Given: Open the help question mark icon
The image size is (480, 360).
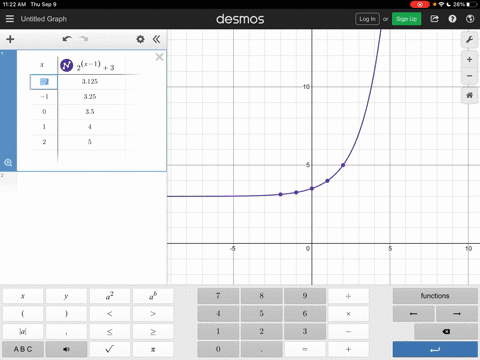Looking at the screenshot, I should [452, 19].
